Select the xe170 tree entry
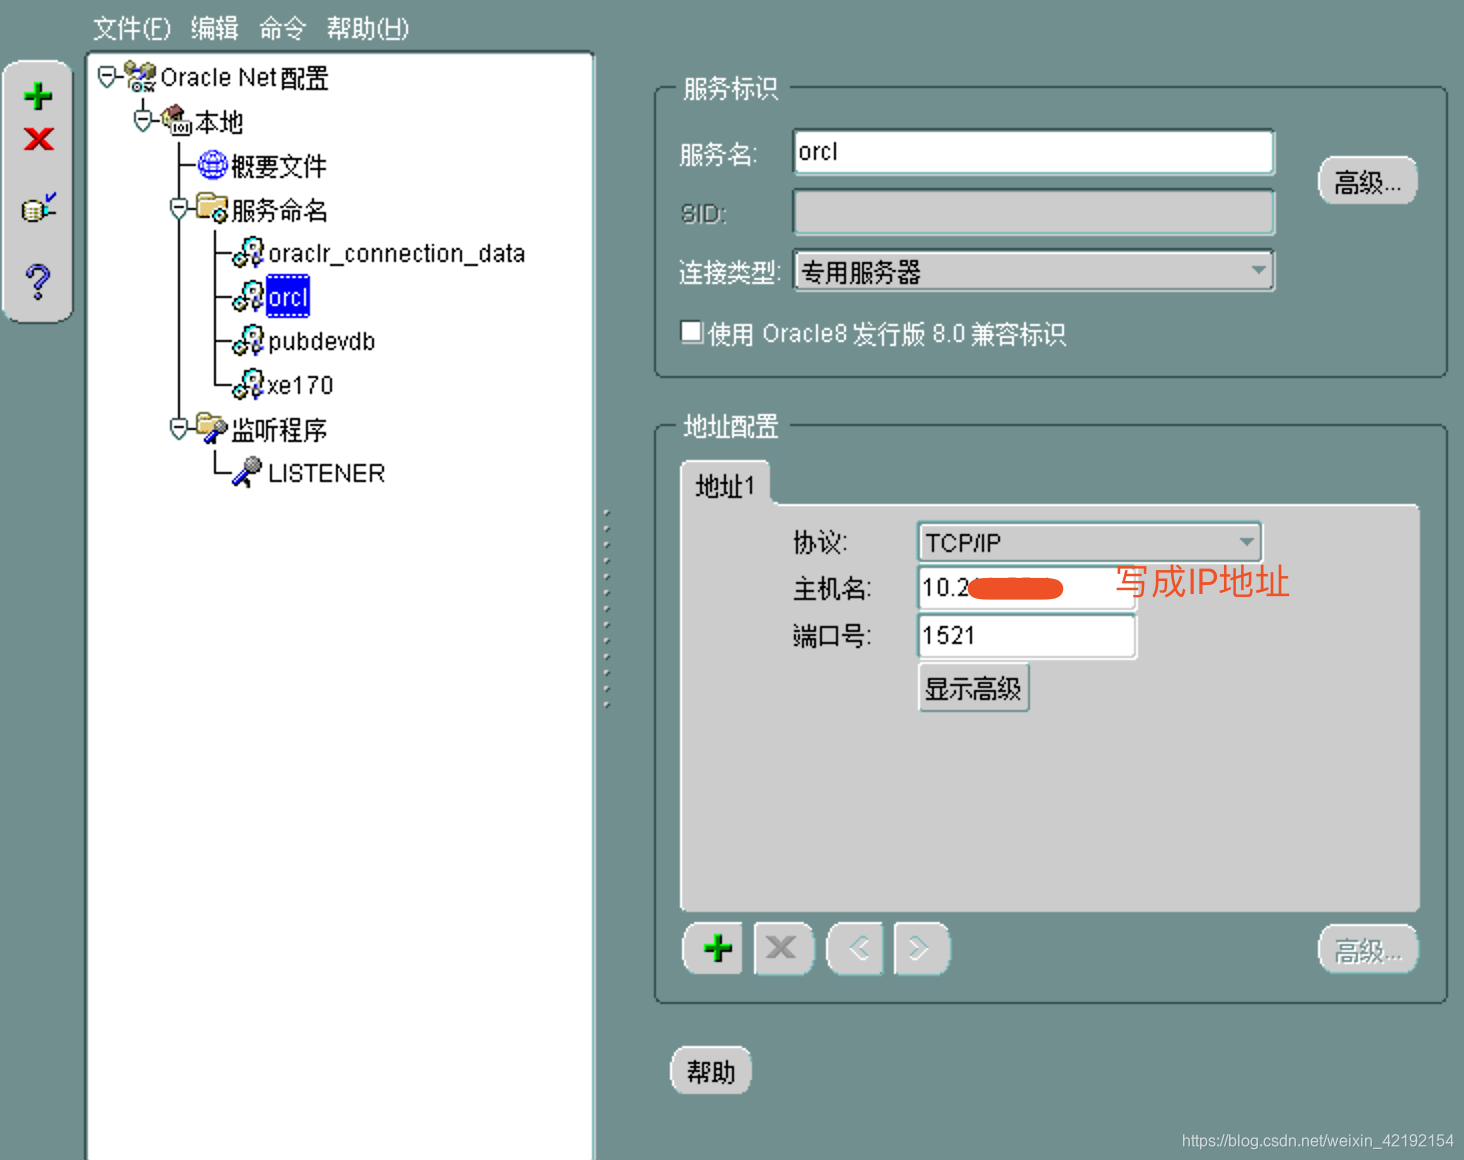 [300, 385]
